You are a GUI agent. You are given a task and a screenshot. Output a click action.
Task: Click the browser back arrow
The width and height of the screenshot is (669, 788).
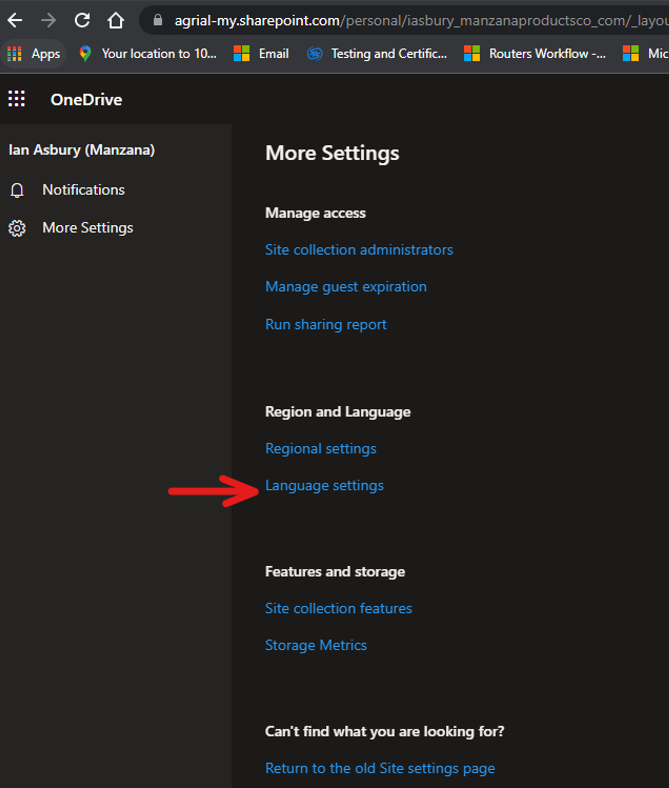(15, 21)
